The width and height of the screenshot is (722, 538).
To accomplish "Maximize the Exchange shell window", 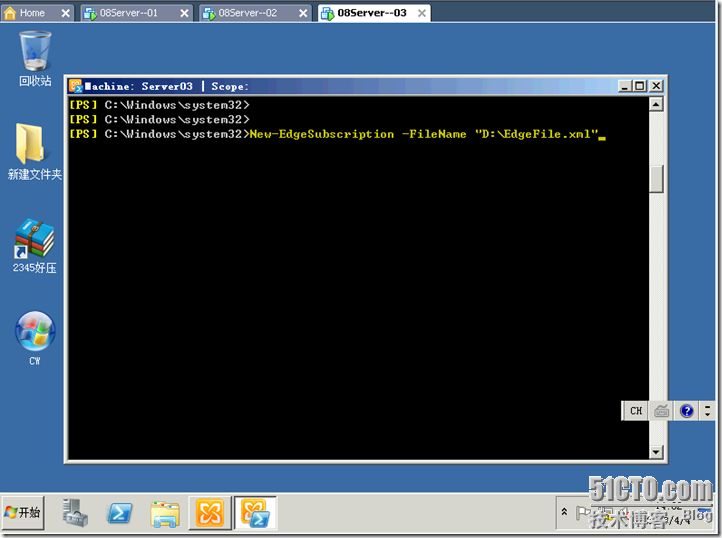I will 640,86.
